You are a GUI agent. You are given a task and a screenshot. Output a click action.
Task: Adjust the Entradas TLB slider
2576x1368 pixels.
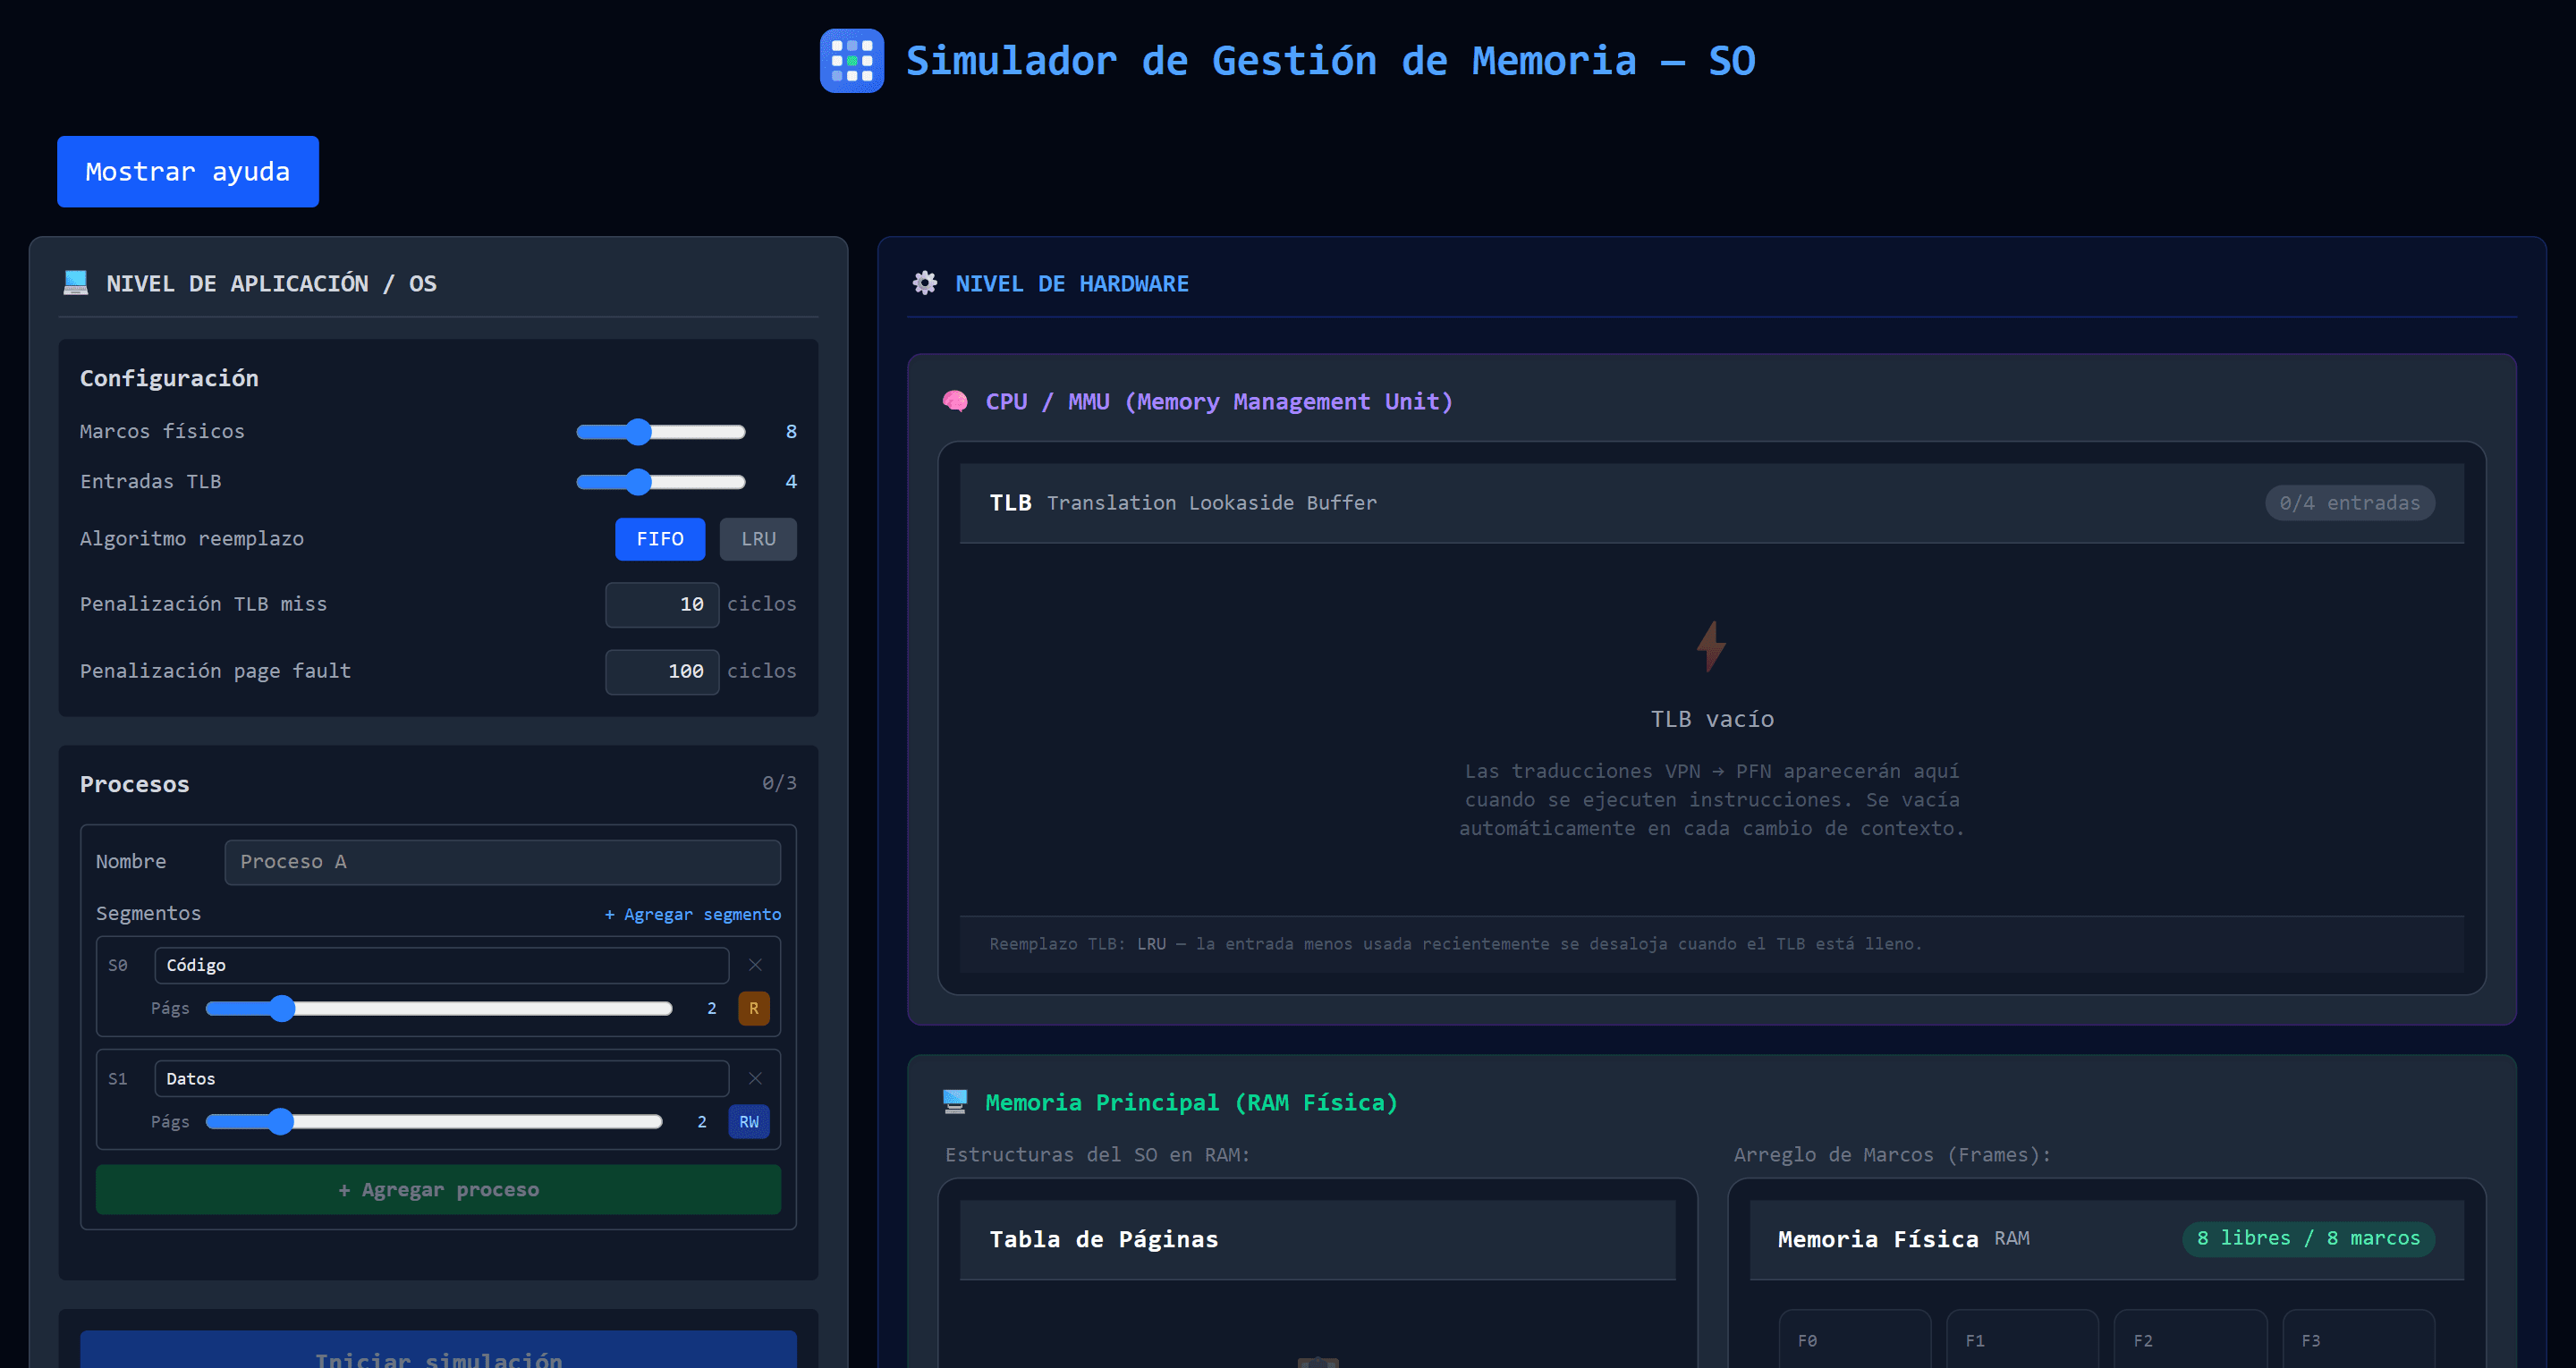[661, 482]
